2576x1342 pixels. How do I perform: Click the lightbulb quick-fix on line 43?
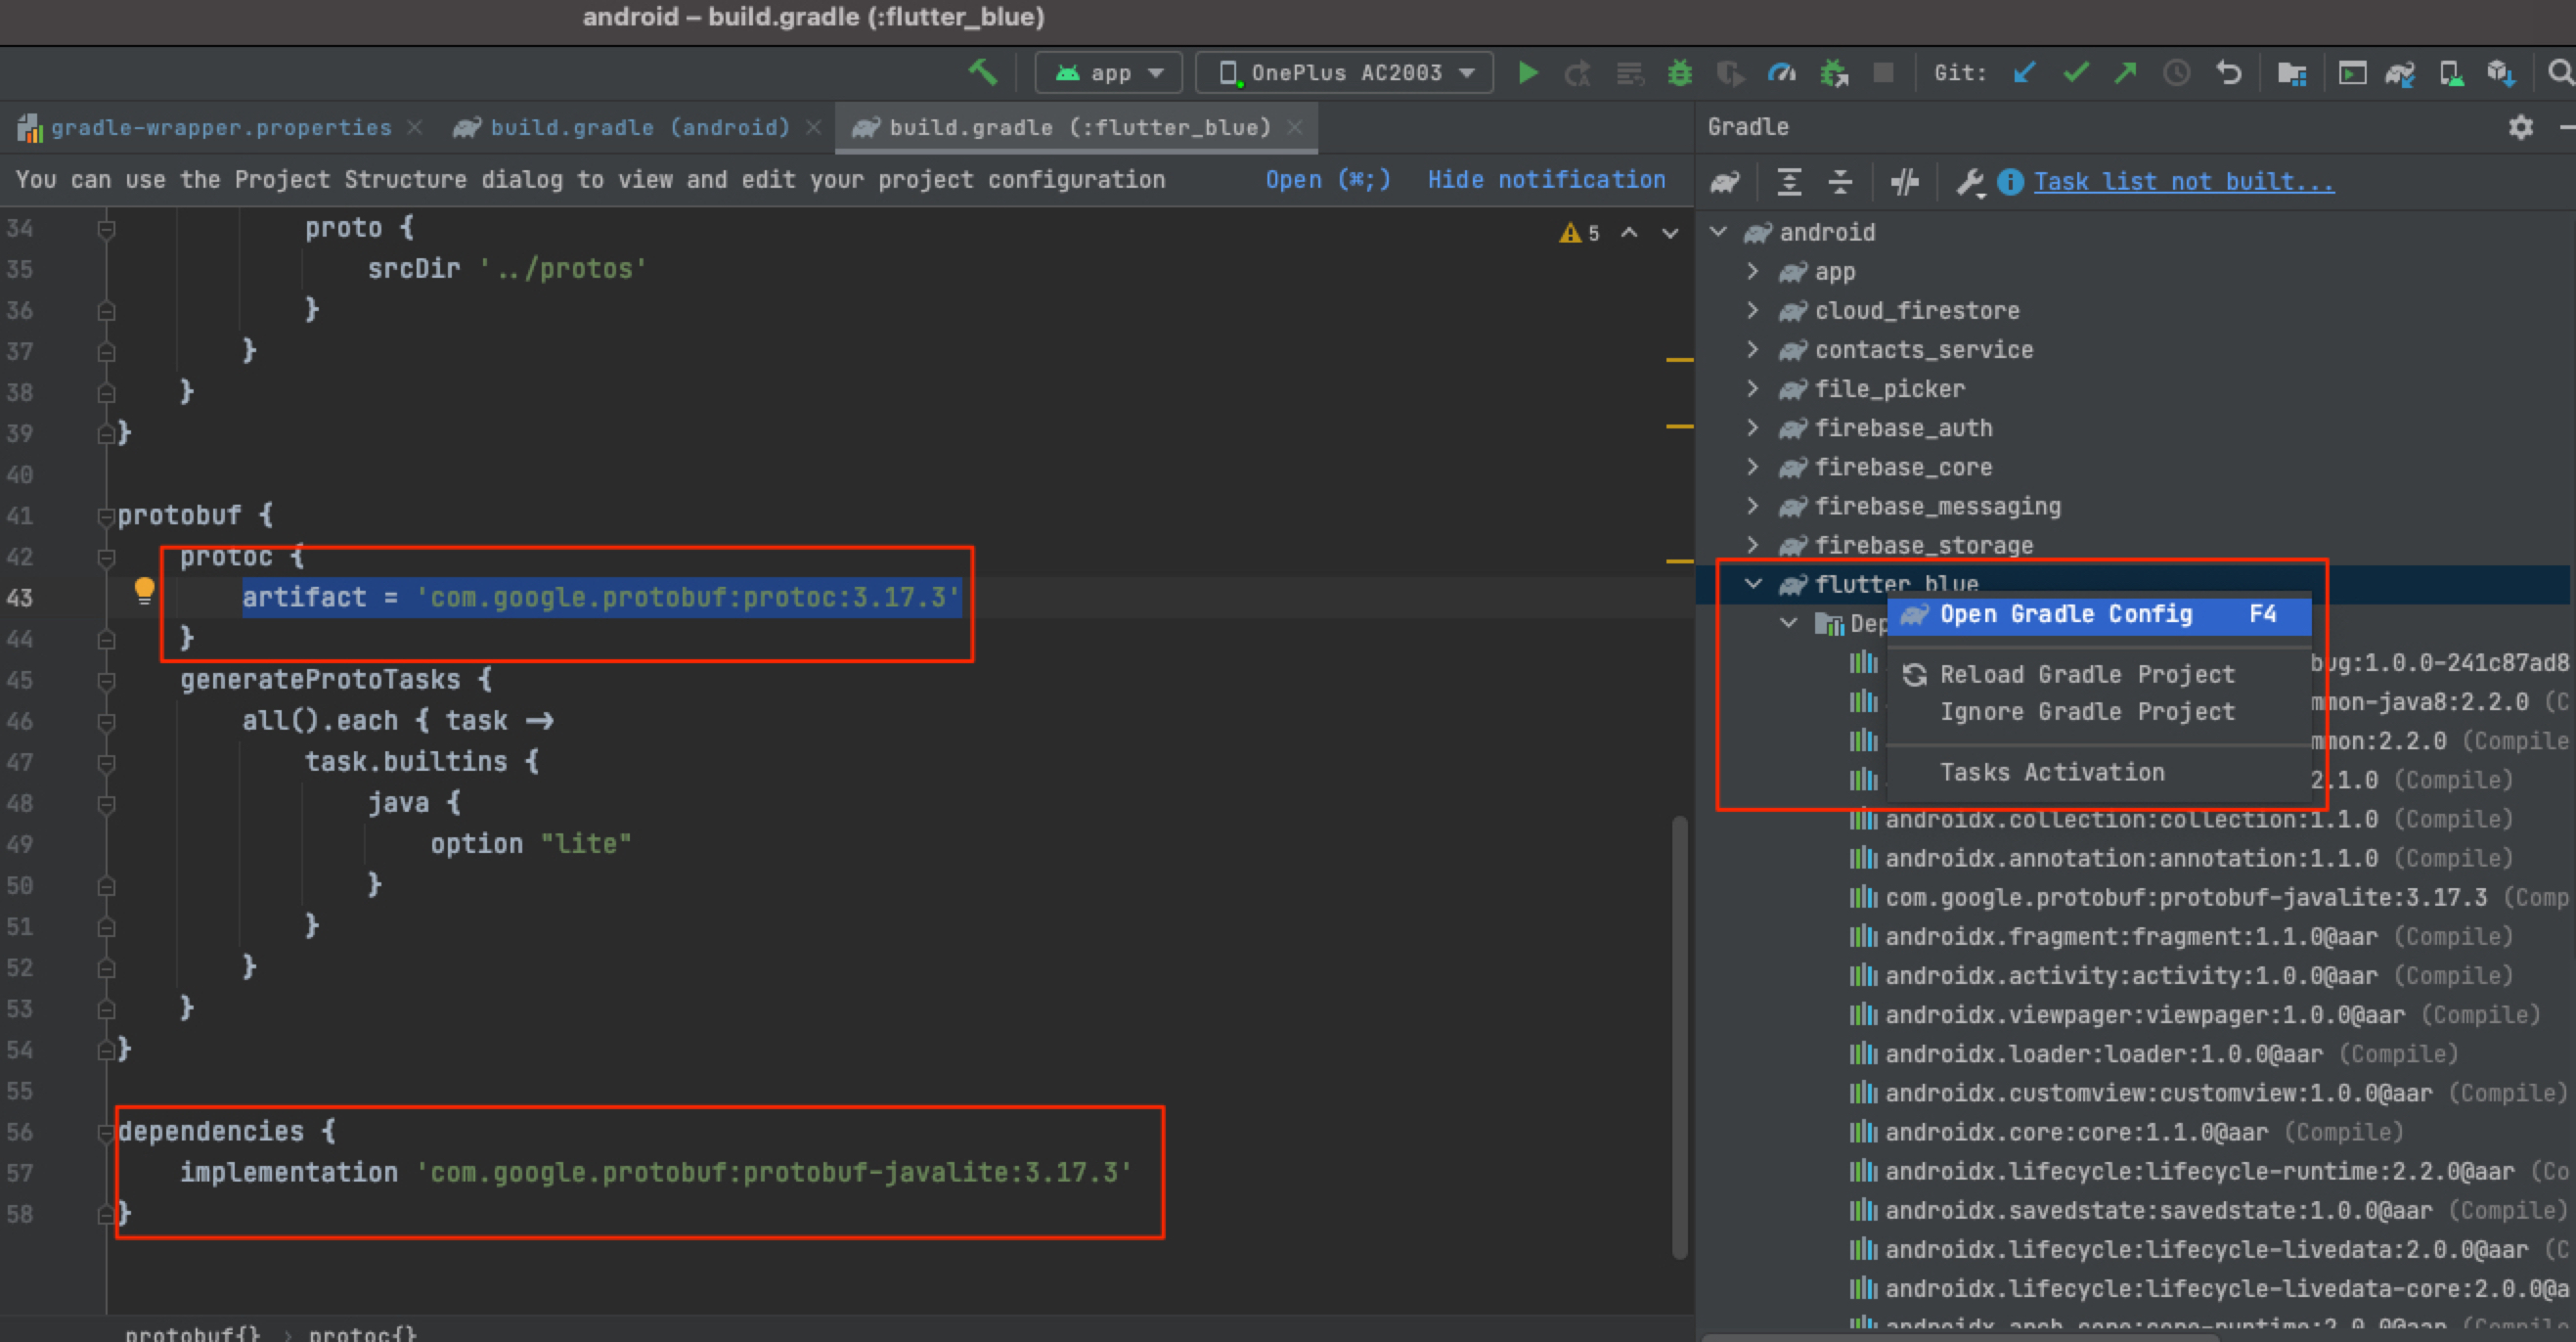pyautogui.click(x=144, y=591)
